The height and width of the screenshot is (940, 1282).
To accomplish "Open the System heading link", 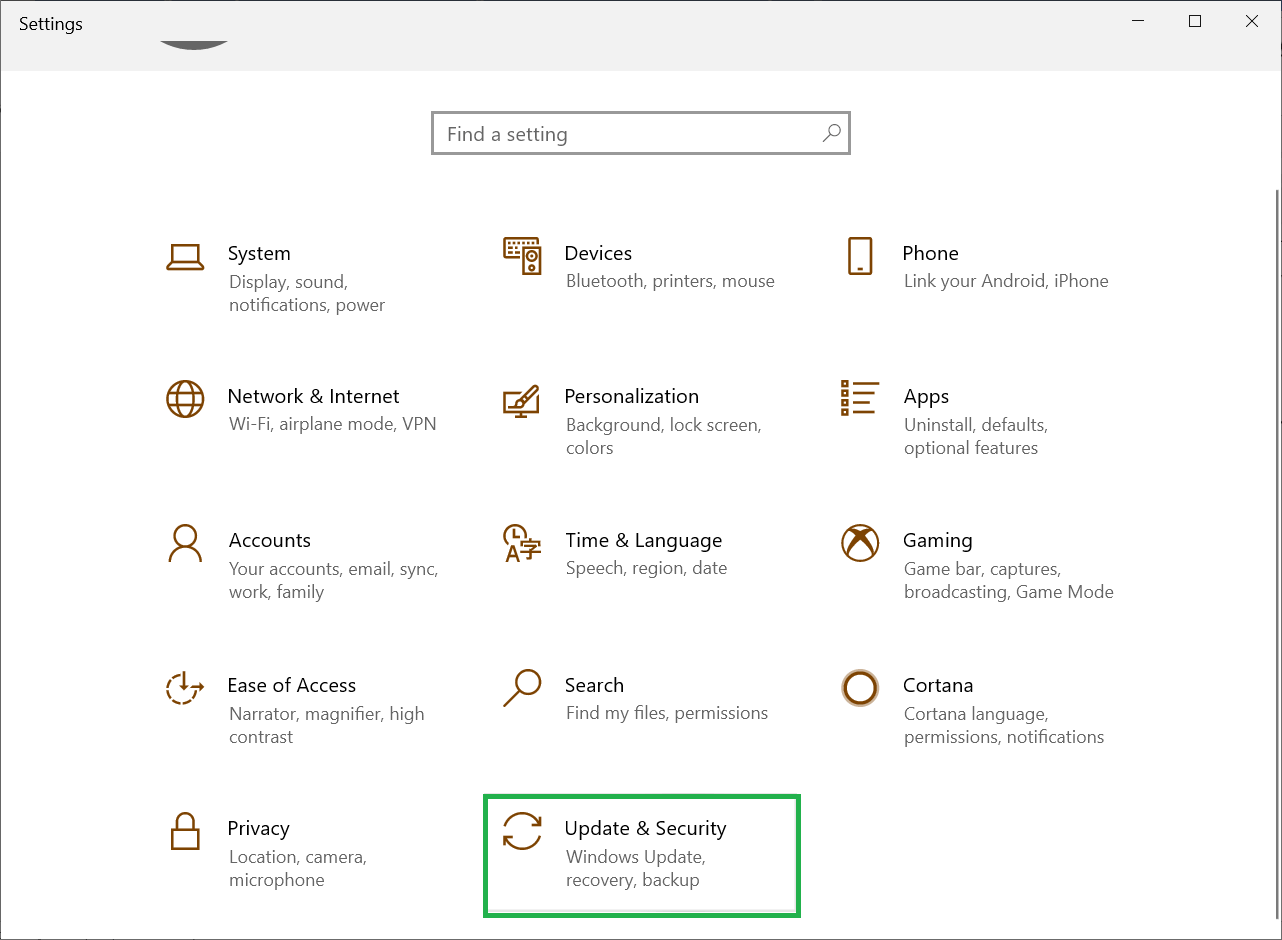I will coord(259,253).
